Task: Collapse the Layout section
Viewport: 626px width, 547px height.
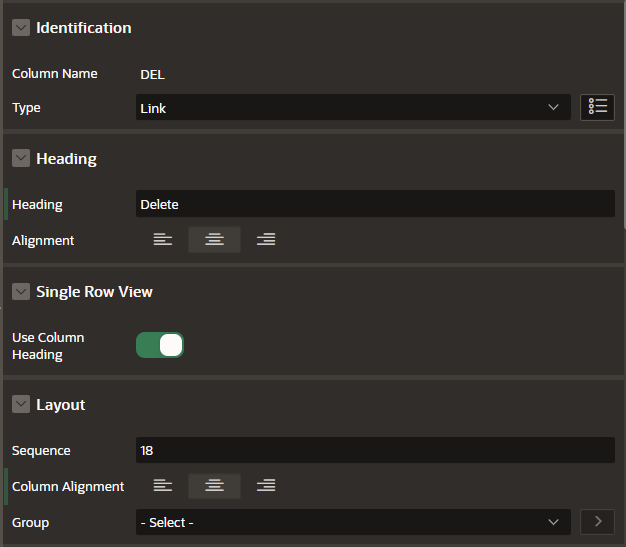Action: coord(21,404)
